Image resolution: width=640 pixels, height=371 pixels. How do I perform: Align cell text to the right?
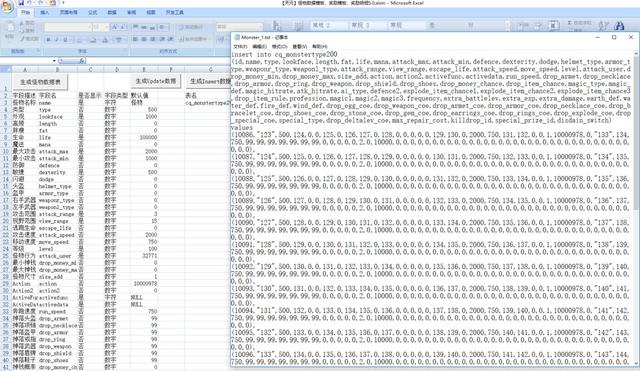(x=153, y=39)
